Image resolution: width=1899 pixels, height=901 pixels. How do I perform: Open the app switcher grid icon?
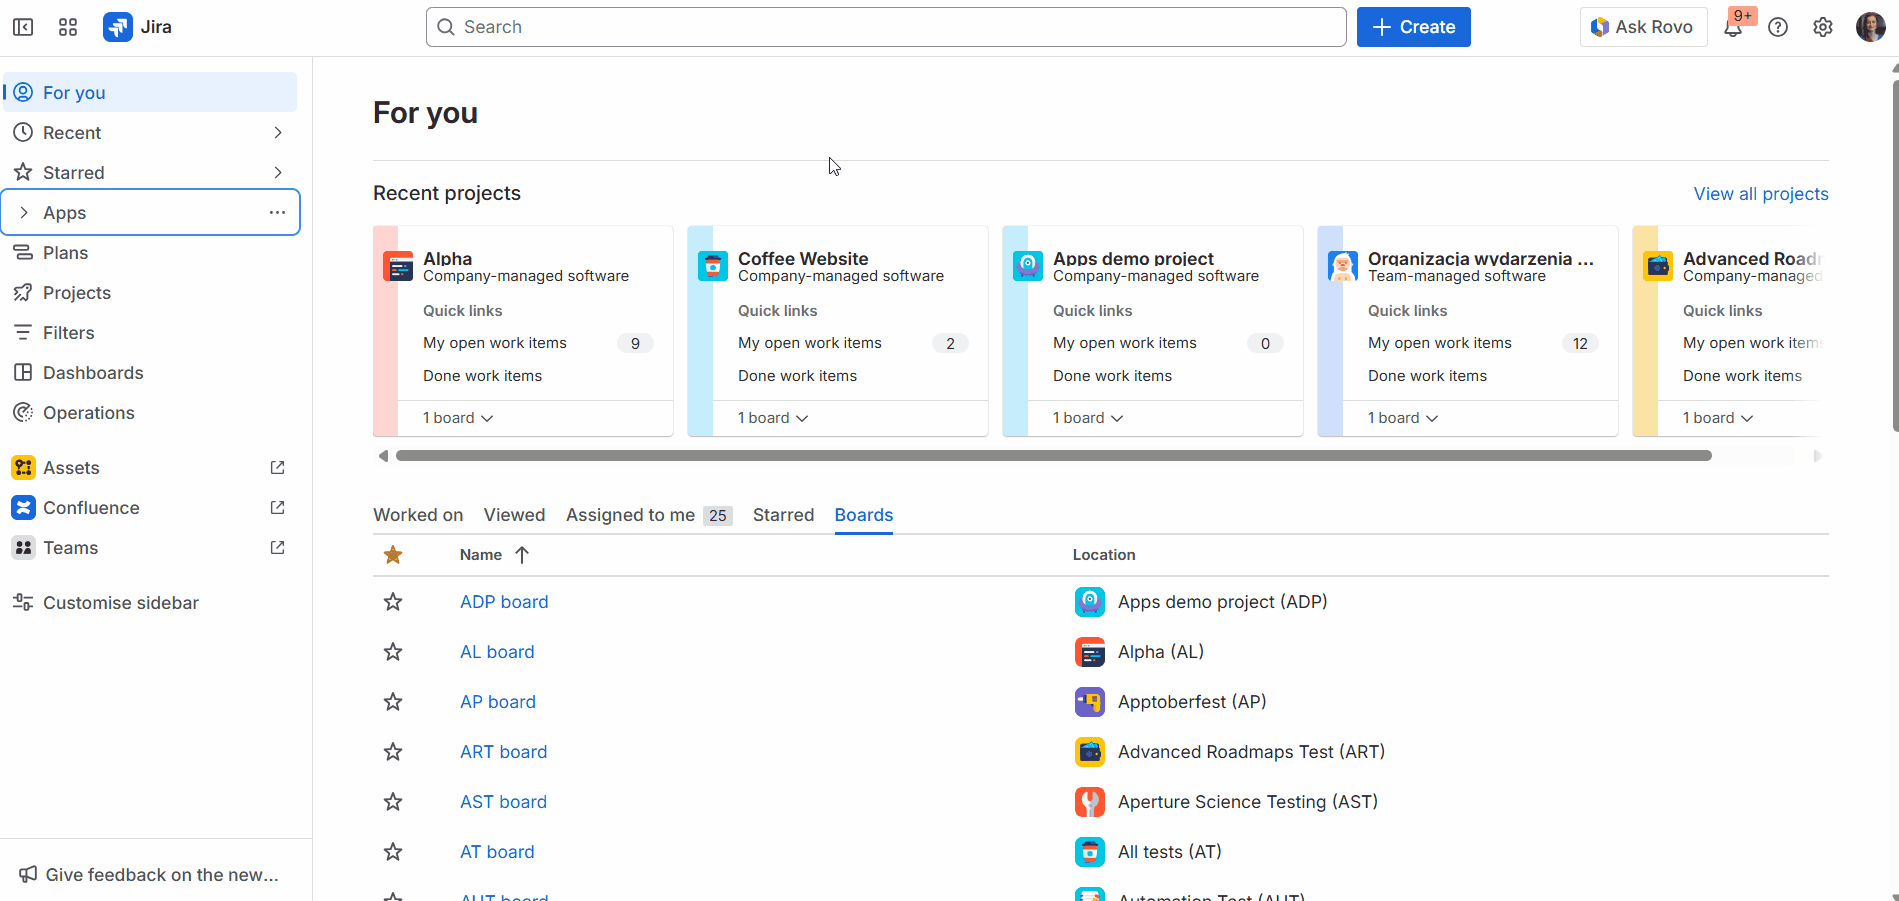tap(68, 27)
